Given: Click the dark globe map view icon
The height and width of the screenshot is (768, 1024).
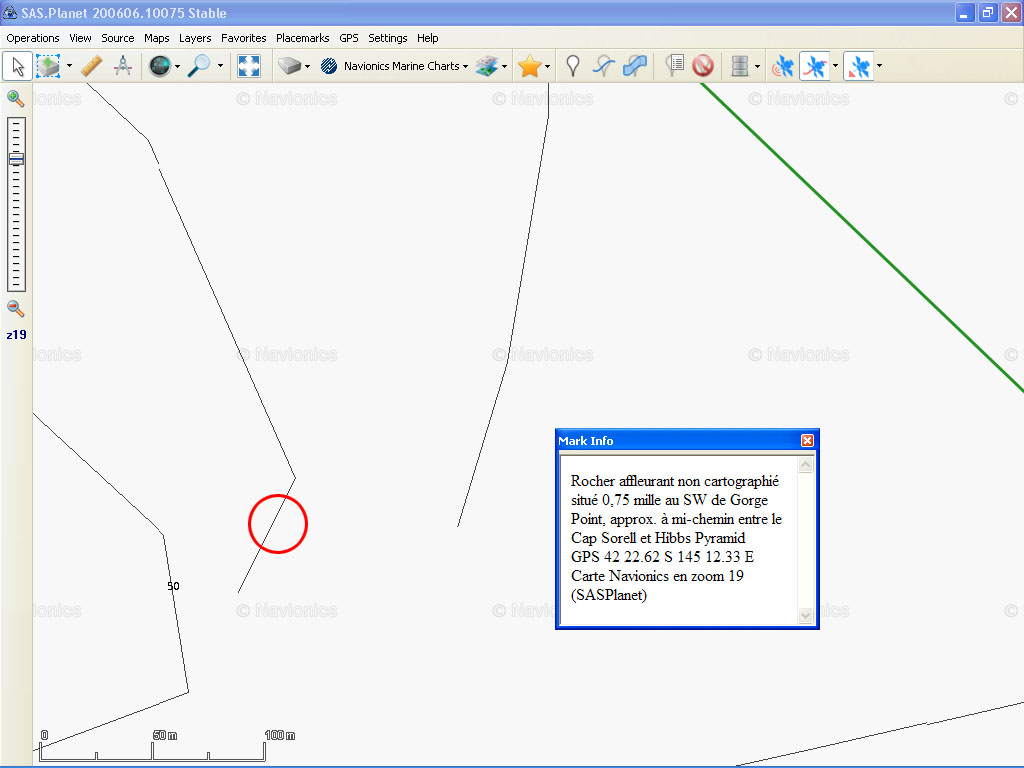Looking at the screenshot, I should pos(159,66).
